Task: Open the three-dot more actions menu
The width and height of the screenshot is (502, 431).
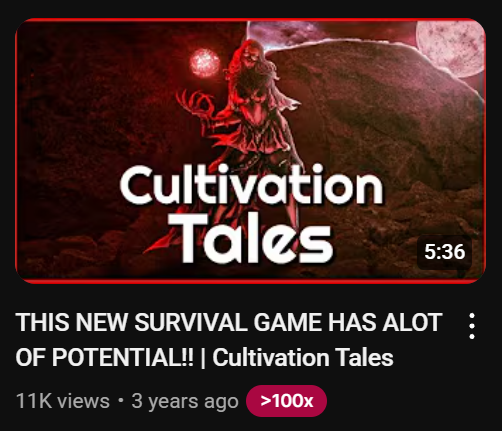Action: 471,326
